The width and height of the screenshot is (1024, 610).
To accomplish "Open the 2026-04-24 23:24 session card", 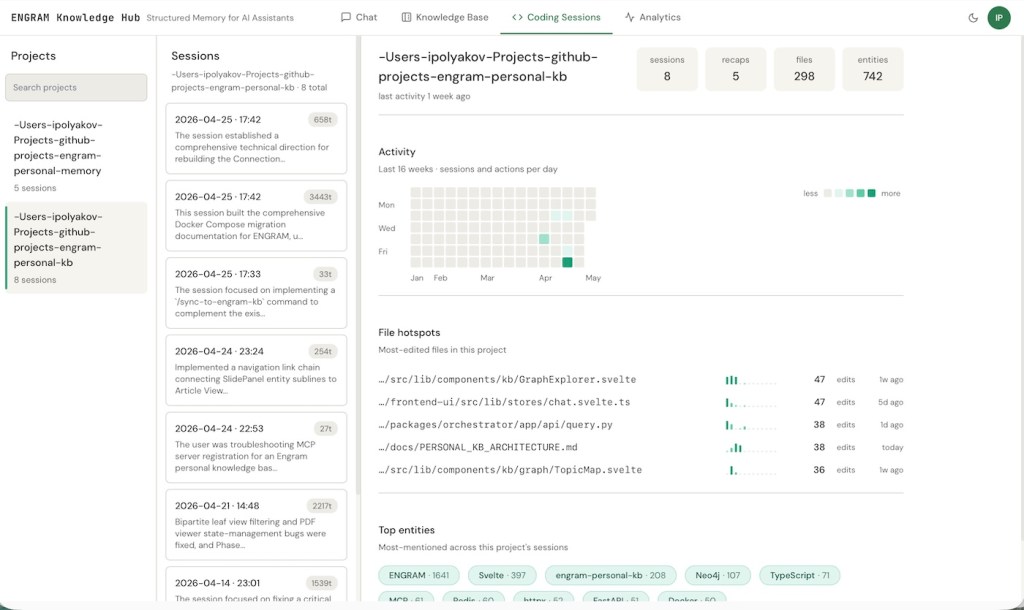I will 256,370.
